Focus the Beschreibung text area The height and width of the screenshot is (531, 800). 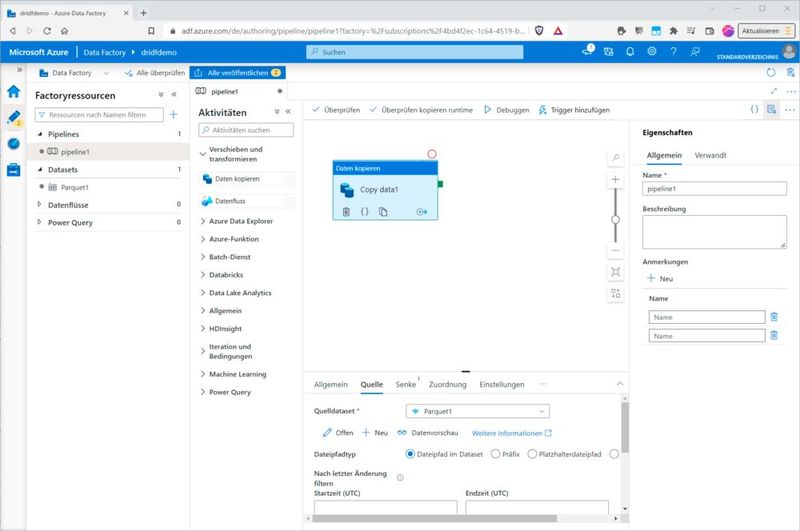(x=714, y=232)
